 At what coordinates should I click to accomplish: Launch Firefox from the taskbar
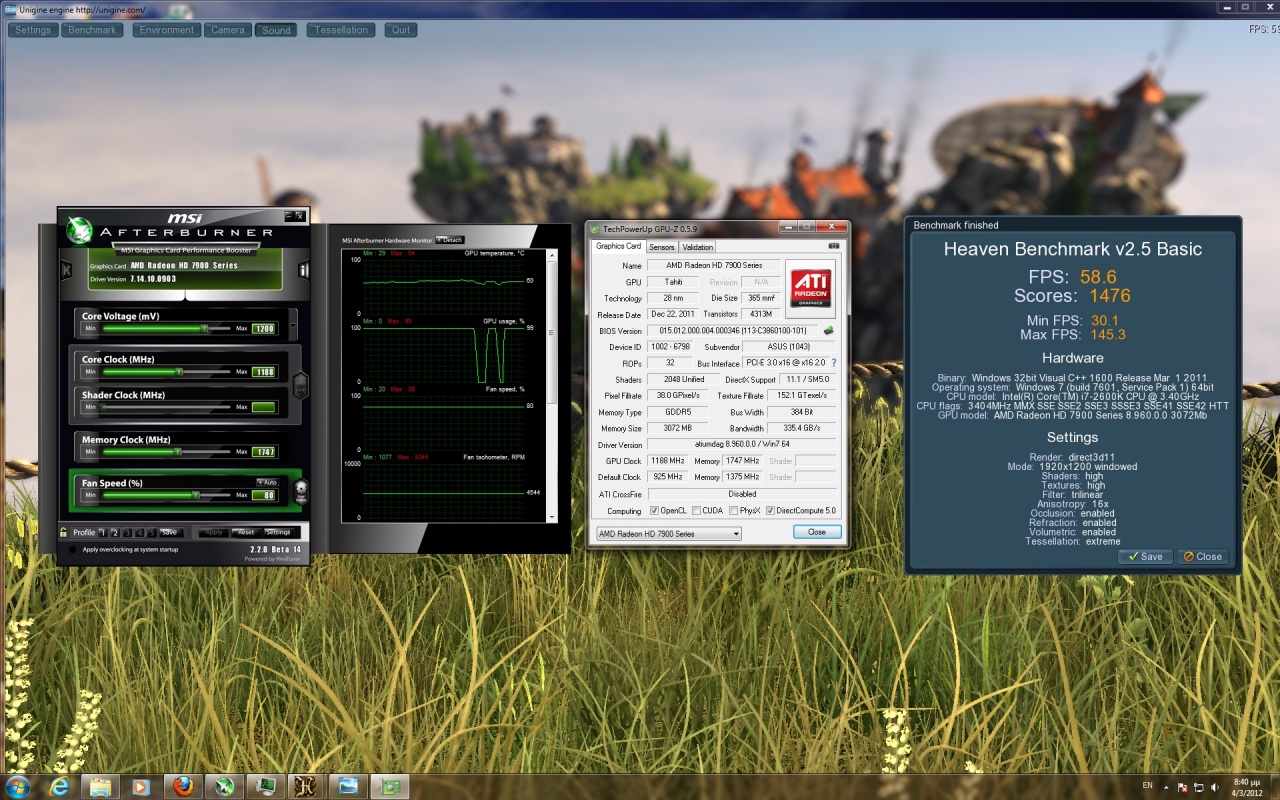click(182, 787)
